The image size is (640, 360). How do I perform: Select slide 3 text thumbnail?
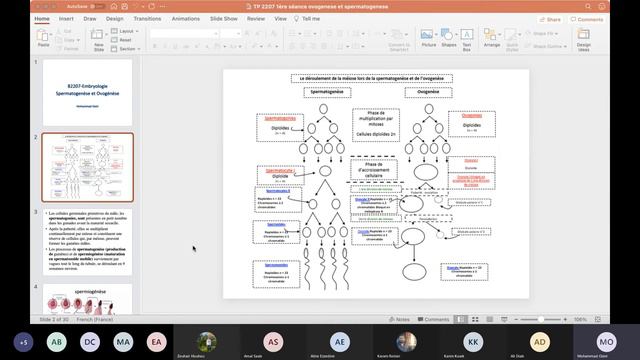(x=87, y=242)
